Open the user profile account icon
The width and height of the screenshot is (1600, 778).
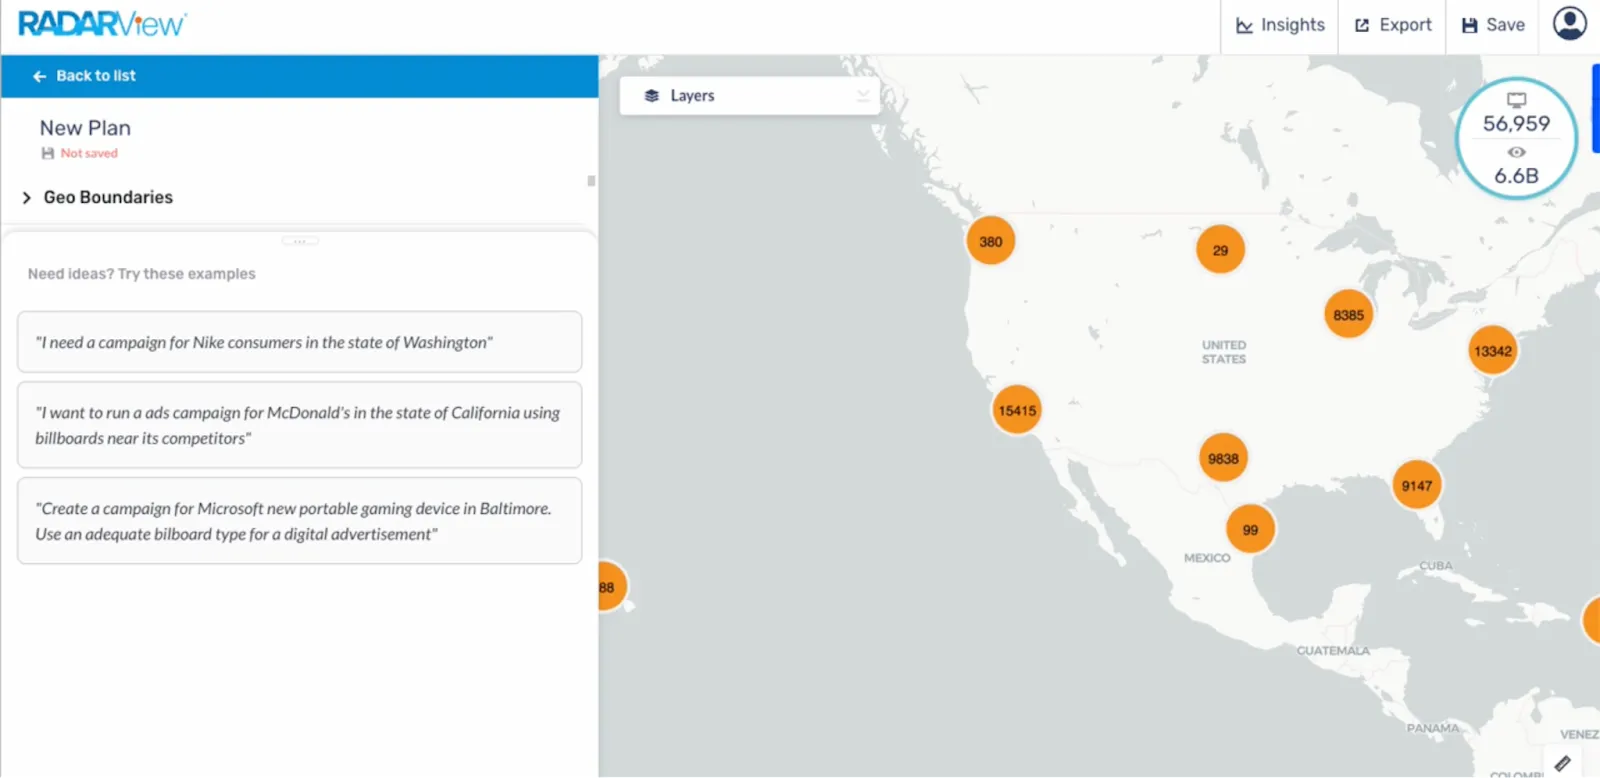(x=1569, y=23)
